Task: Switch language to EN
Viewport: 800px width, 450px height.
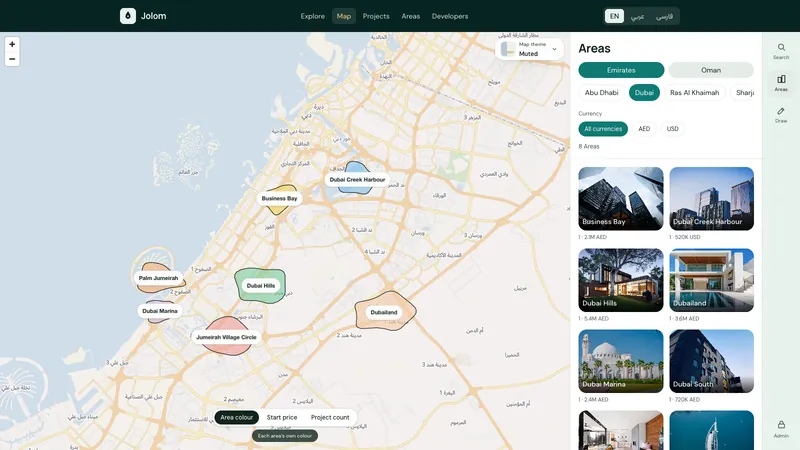Action: (614, 16)
